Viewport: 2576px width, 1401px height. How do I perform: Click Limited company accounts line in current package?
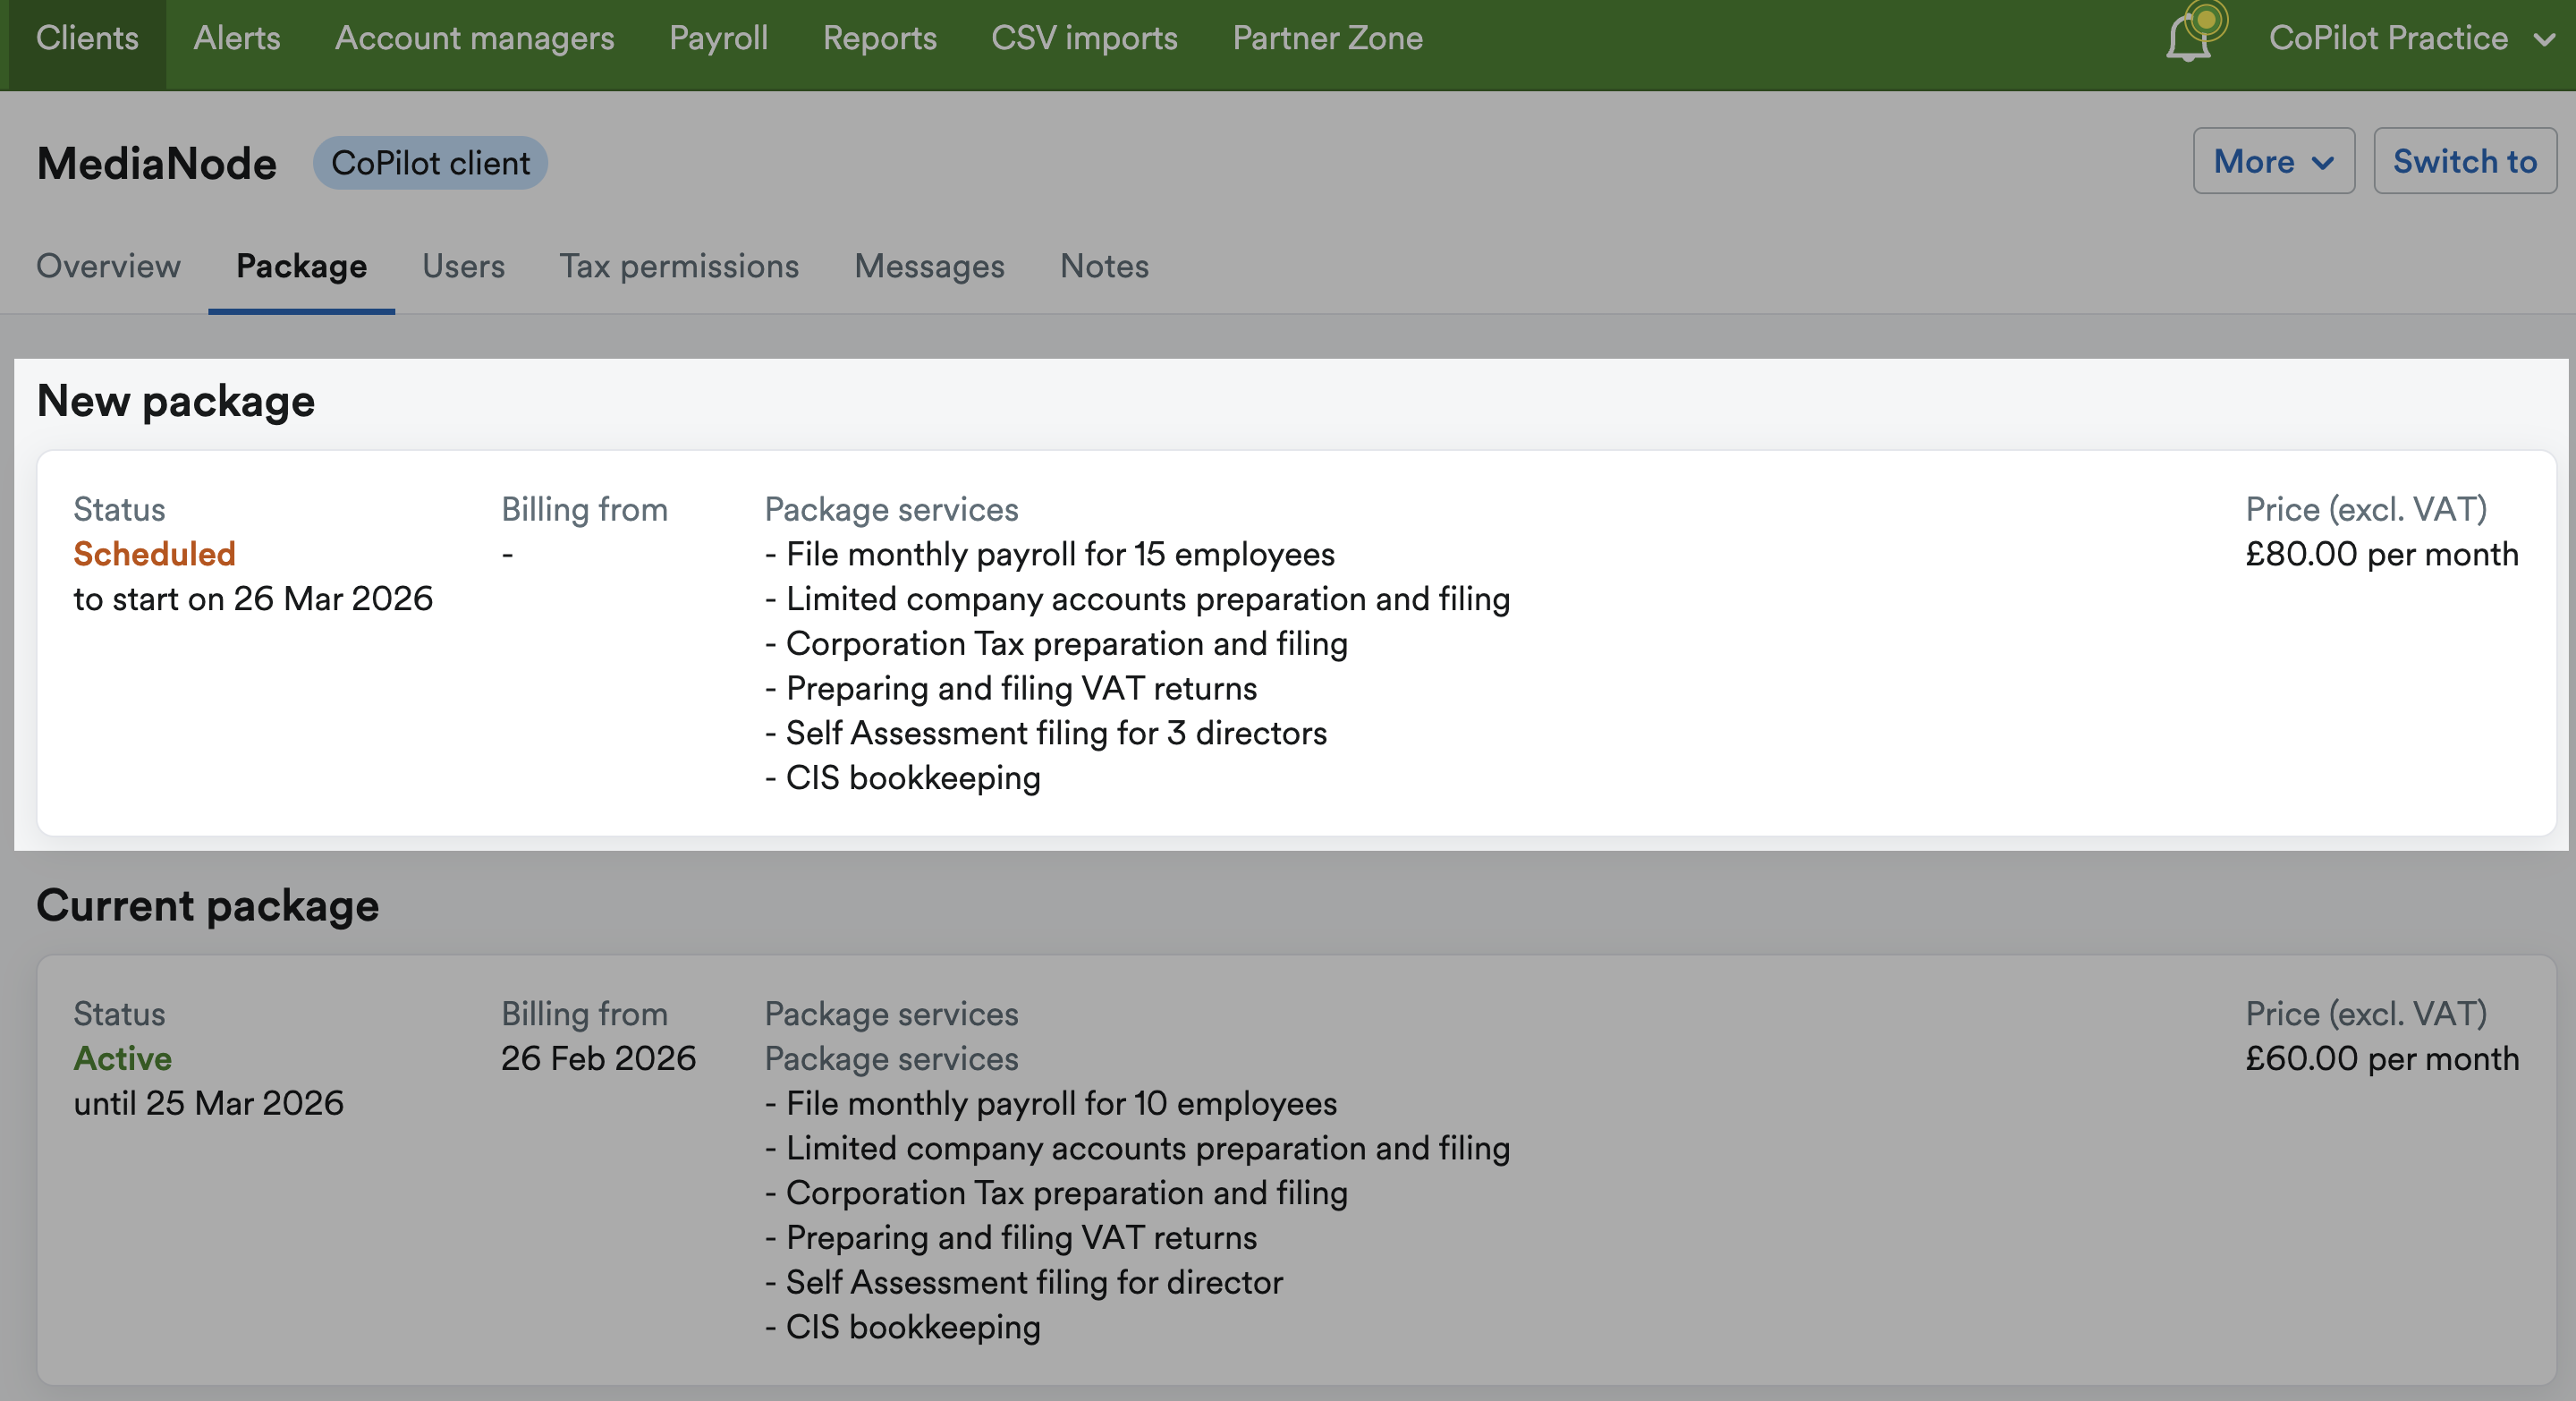point(1148,1148)
